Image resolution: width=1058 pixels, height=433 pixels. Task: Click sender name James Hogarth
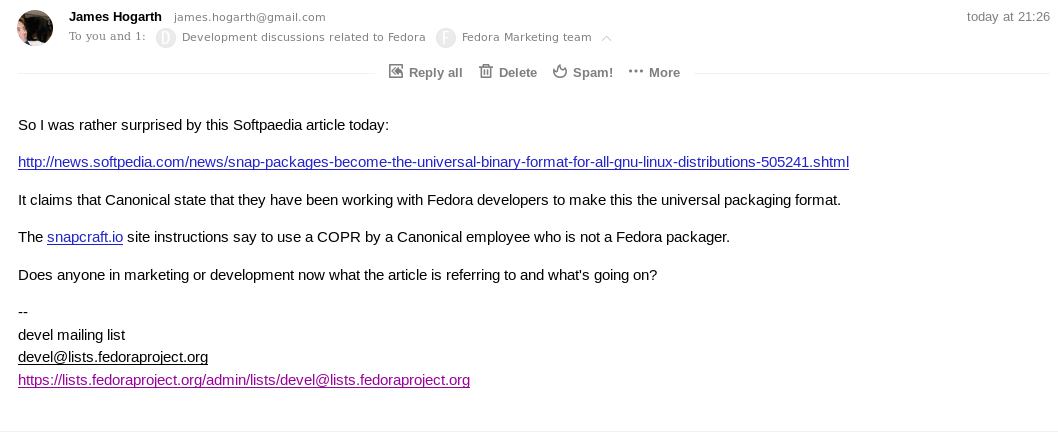115,16
